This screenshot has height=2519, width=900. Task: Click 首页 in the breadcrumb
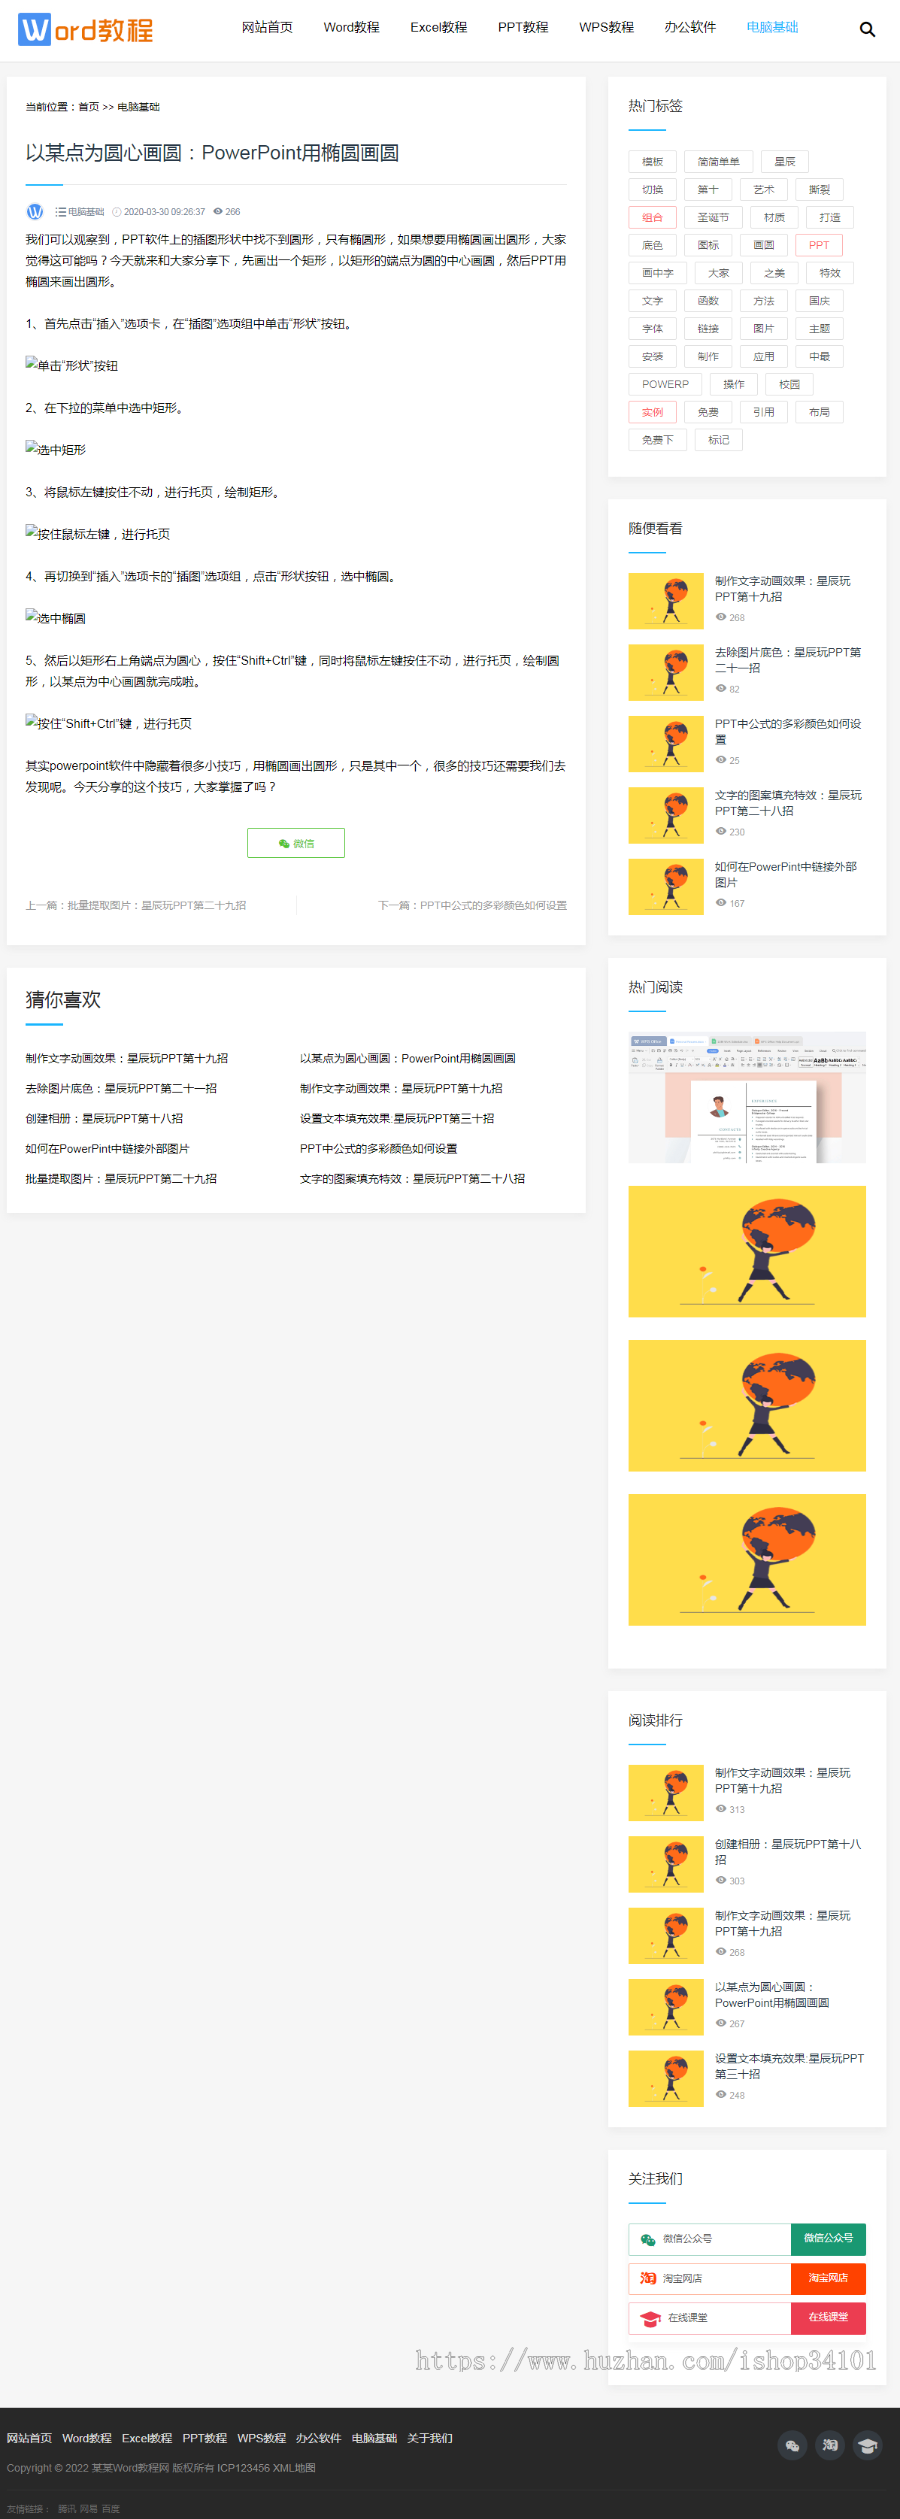89,107
